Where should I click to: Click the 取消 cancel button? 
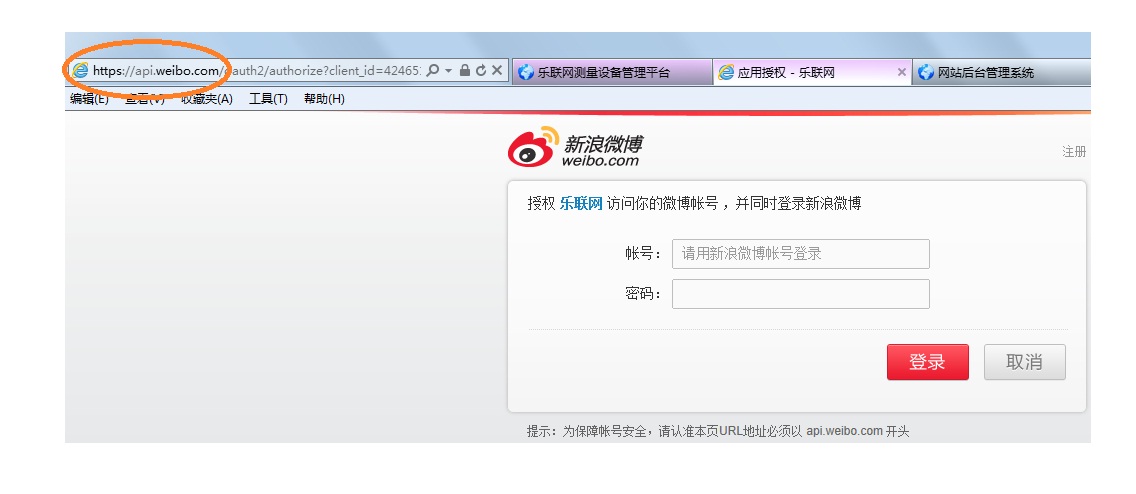pos(1024,362)
